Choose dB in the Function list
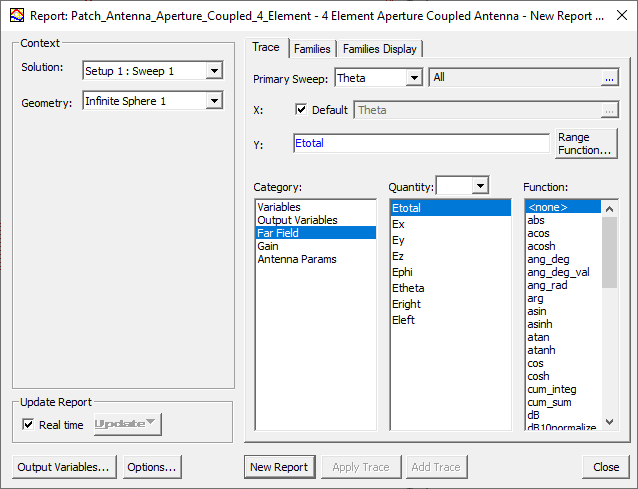638x489 pixels. pos(536,415)
